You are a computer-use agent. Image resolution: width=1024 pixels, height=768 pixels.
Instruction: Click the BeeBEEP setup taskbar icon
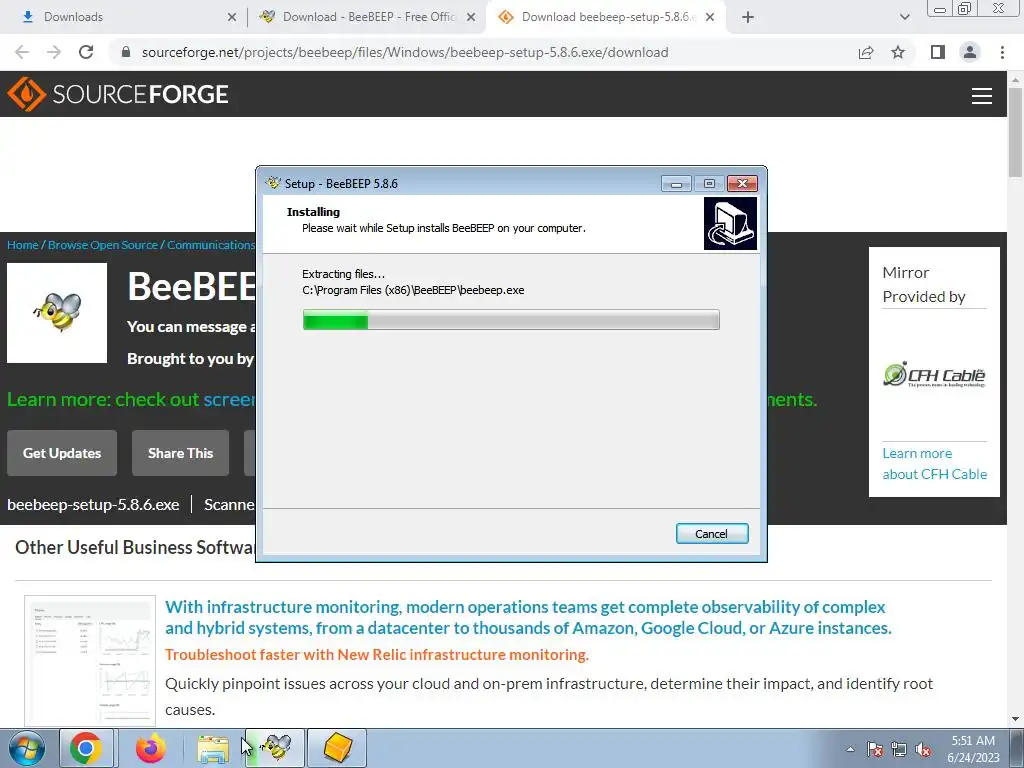pyautogui.click(x=276, y=748)
